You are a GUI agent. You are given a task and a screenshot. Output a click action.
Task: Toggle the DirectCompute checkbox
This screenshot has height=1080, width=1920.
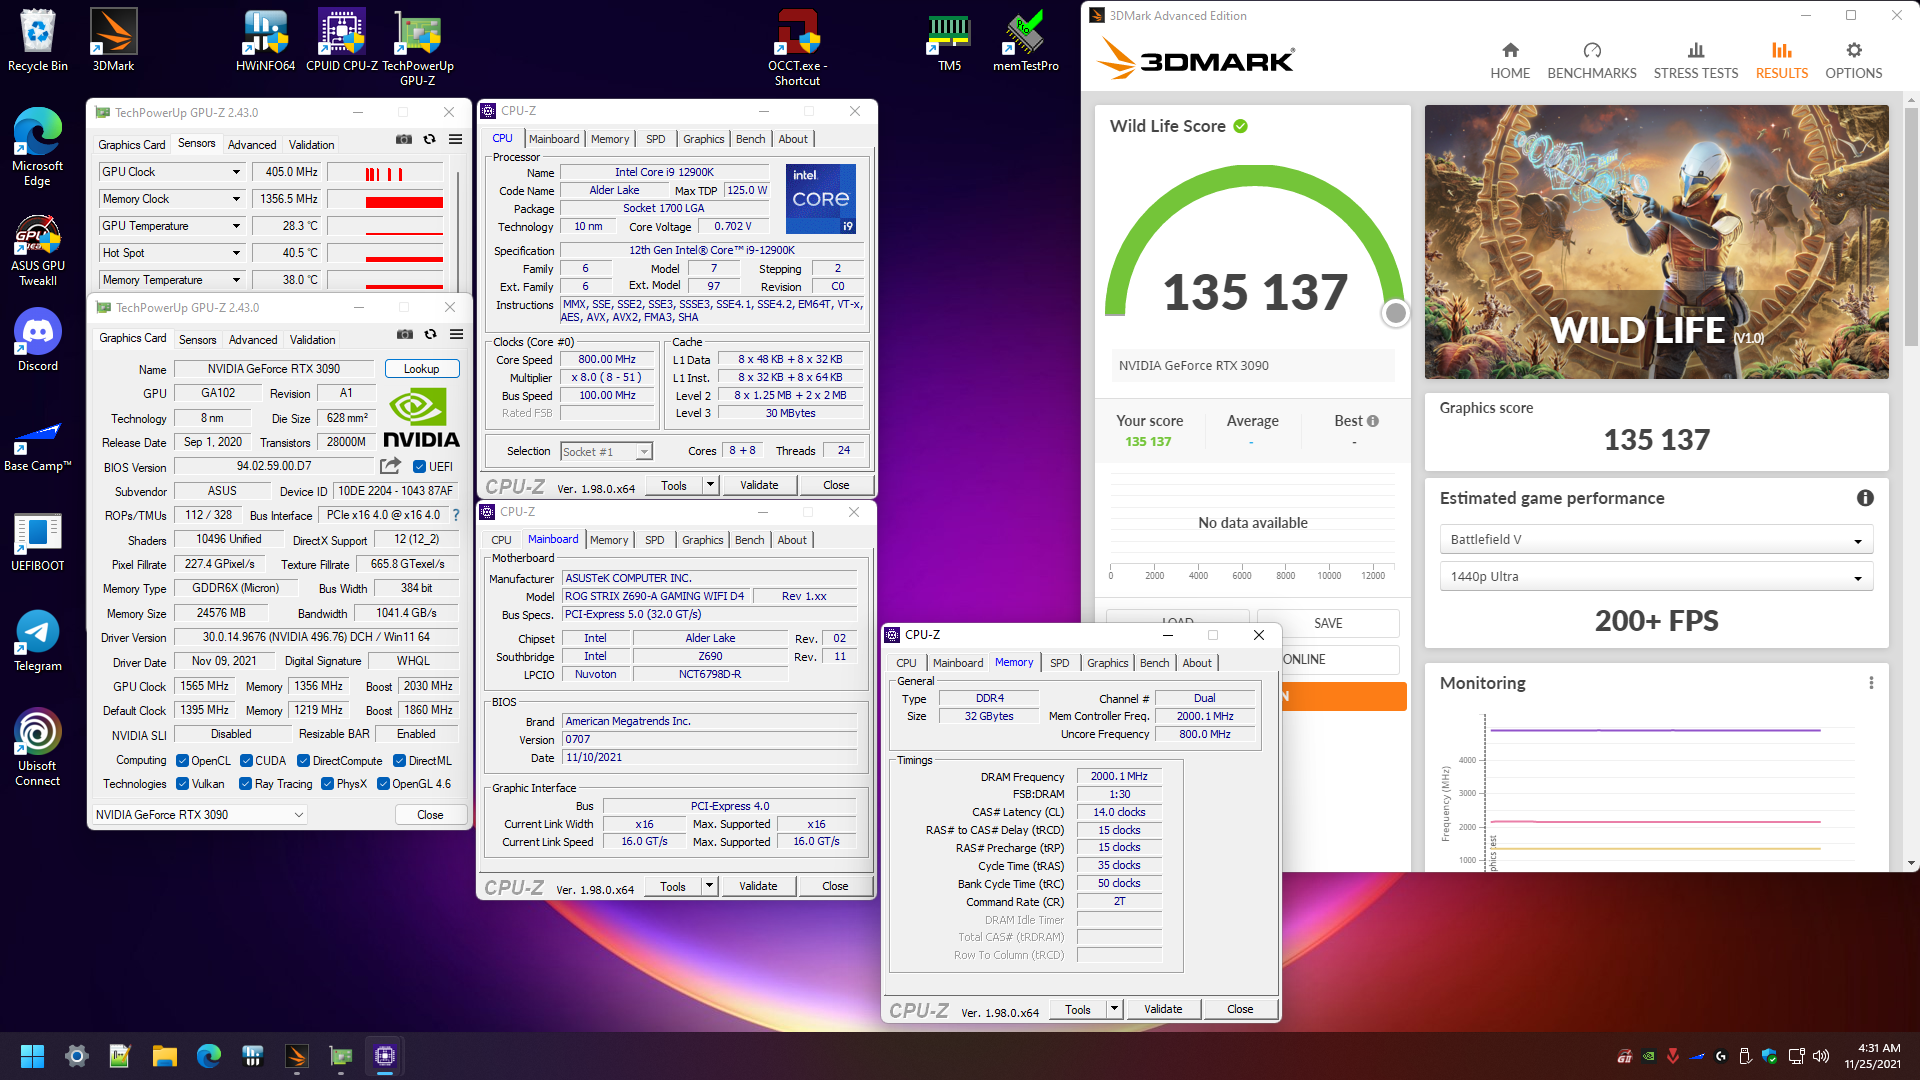[303, 761]
